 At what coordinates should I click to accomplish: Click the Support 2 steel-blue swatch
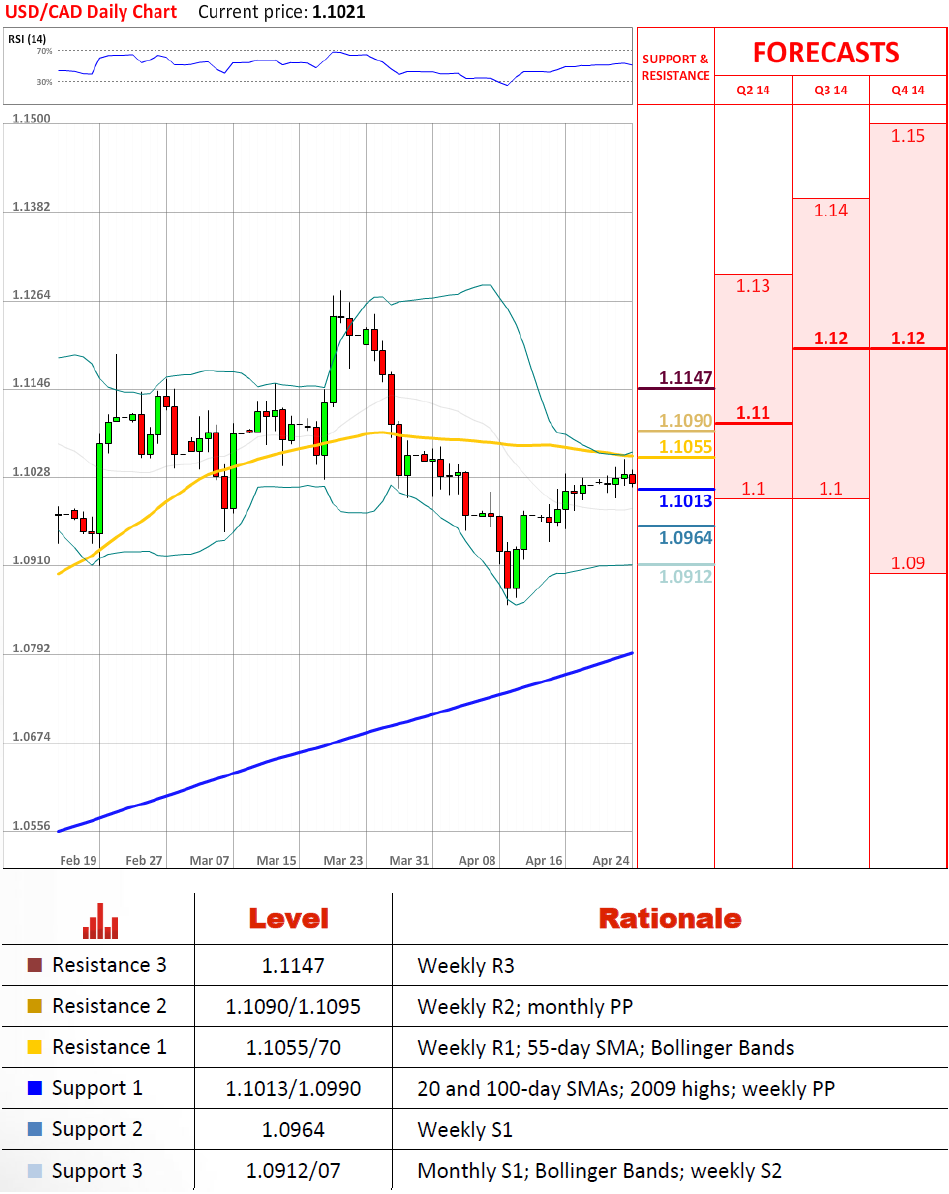(x=34, y=1129)
